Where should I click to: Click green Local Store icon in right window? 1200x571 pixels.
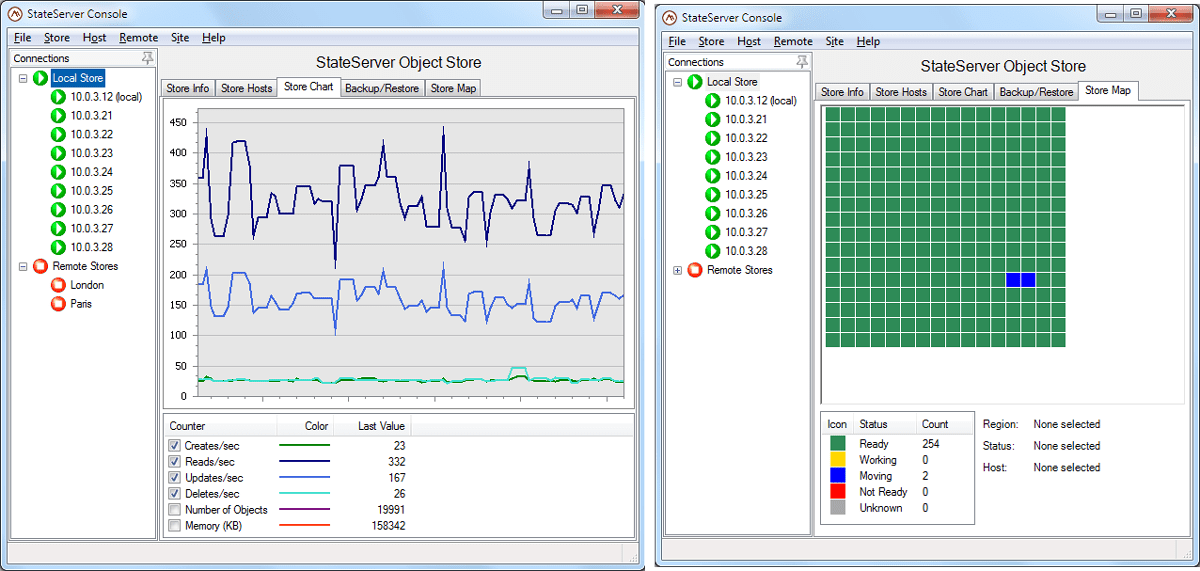694,82
